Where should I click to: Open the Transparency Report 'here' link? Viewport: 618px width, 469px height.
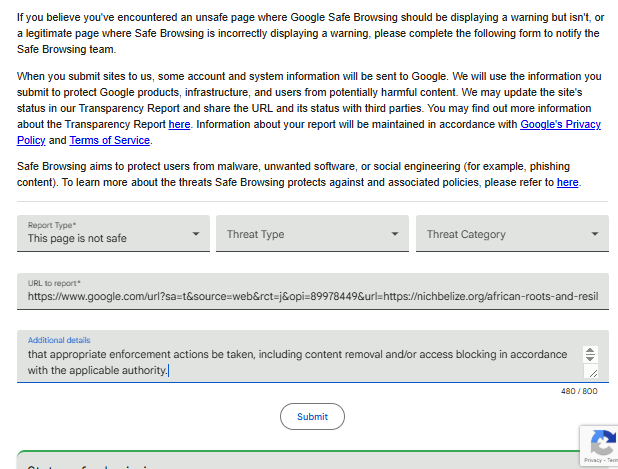tap(179, 125)
